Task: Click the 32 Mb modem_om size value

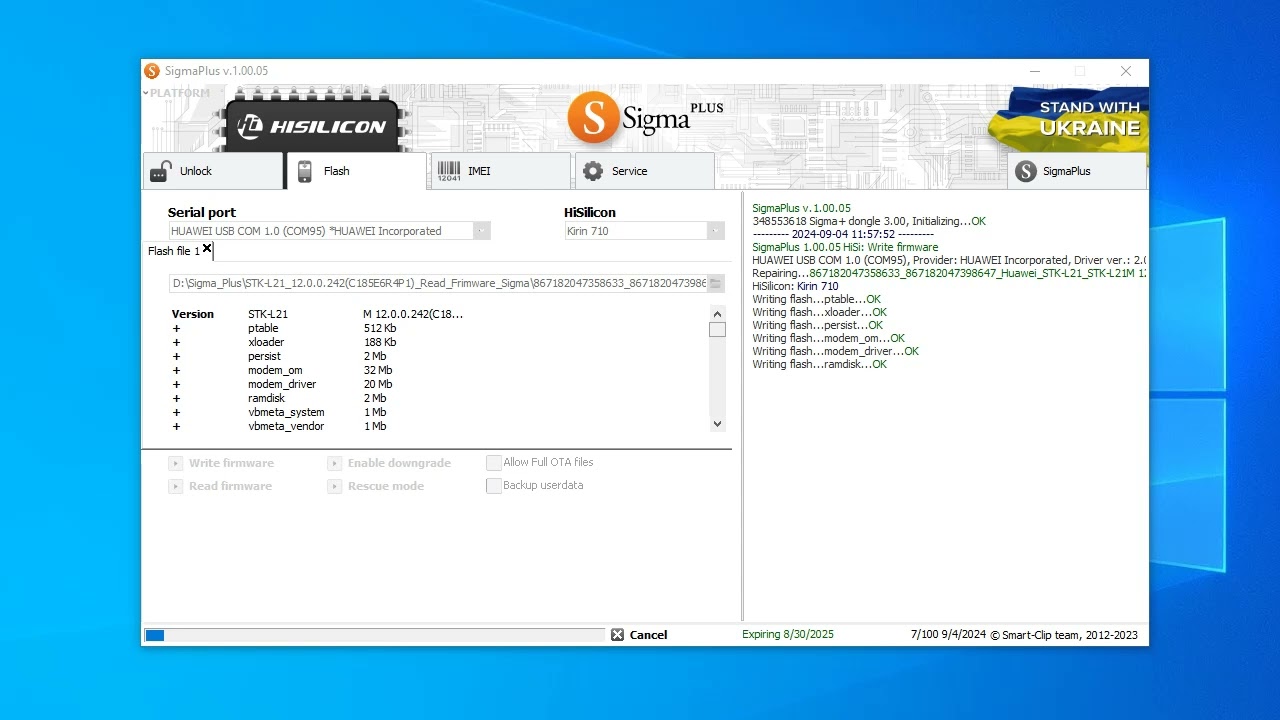Action: [x=378, y=370]
